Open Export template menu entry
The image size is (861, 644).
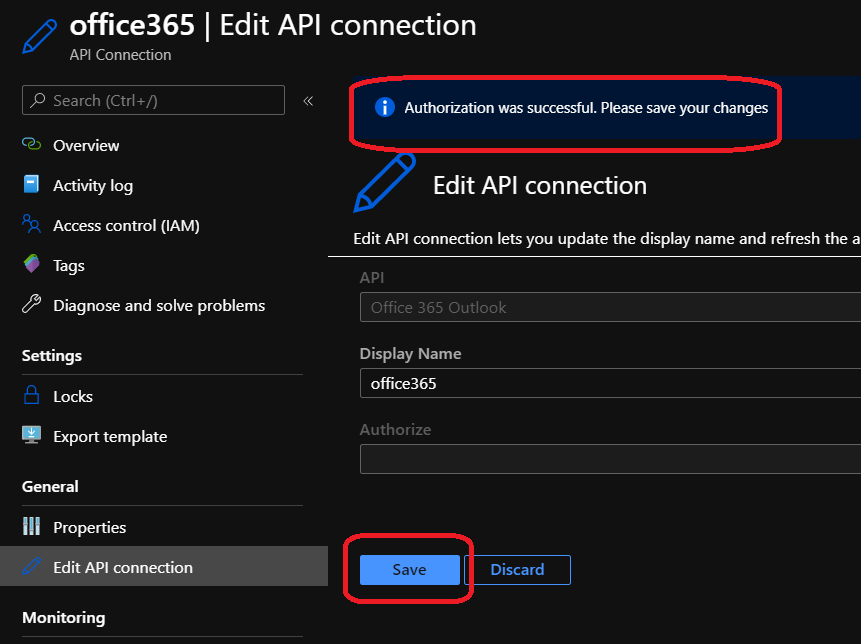(110, 436)
